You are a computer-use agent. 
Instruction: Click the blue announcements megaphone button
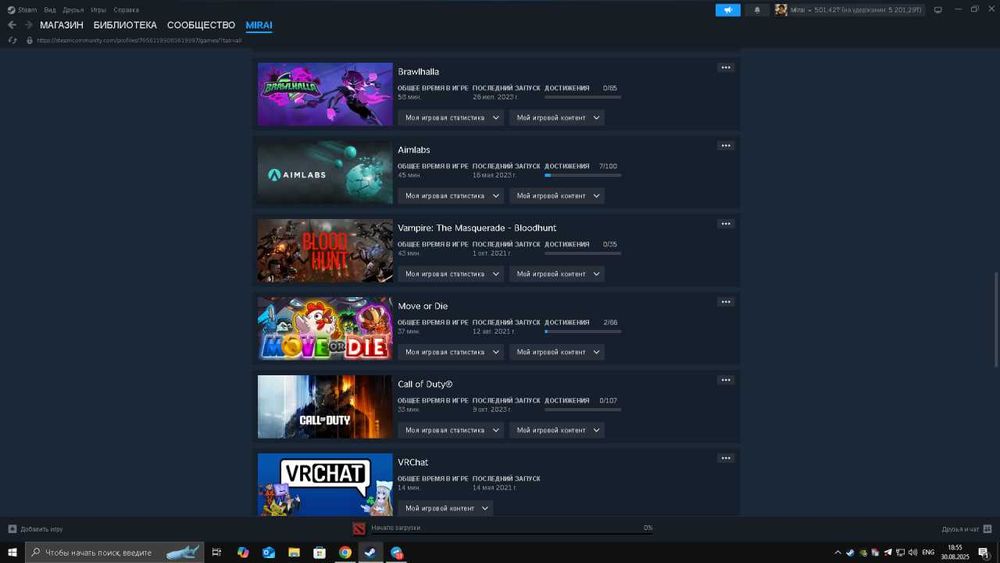click(728, 10)
